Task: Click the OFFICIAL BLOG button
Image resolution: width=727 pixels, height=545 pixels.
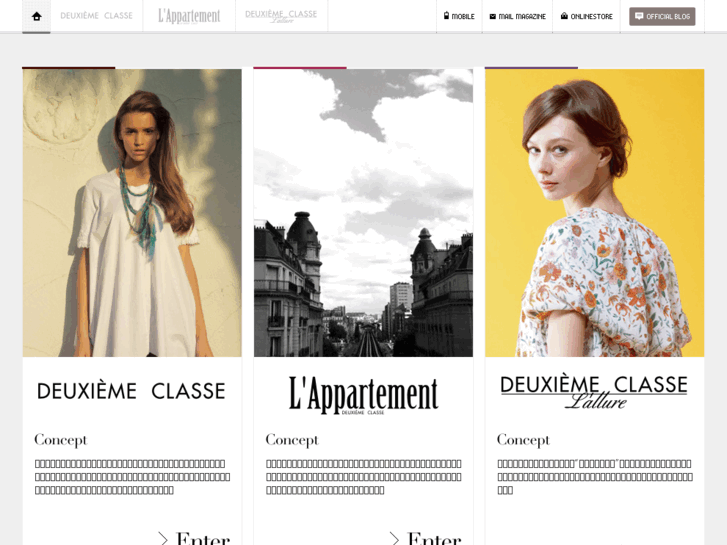Action: 662,16
